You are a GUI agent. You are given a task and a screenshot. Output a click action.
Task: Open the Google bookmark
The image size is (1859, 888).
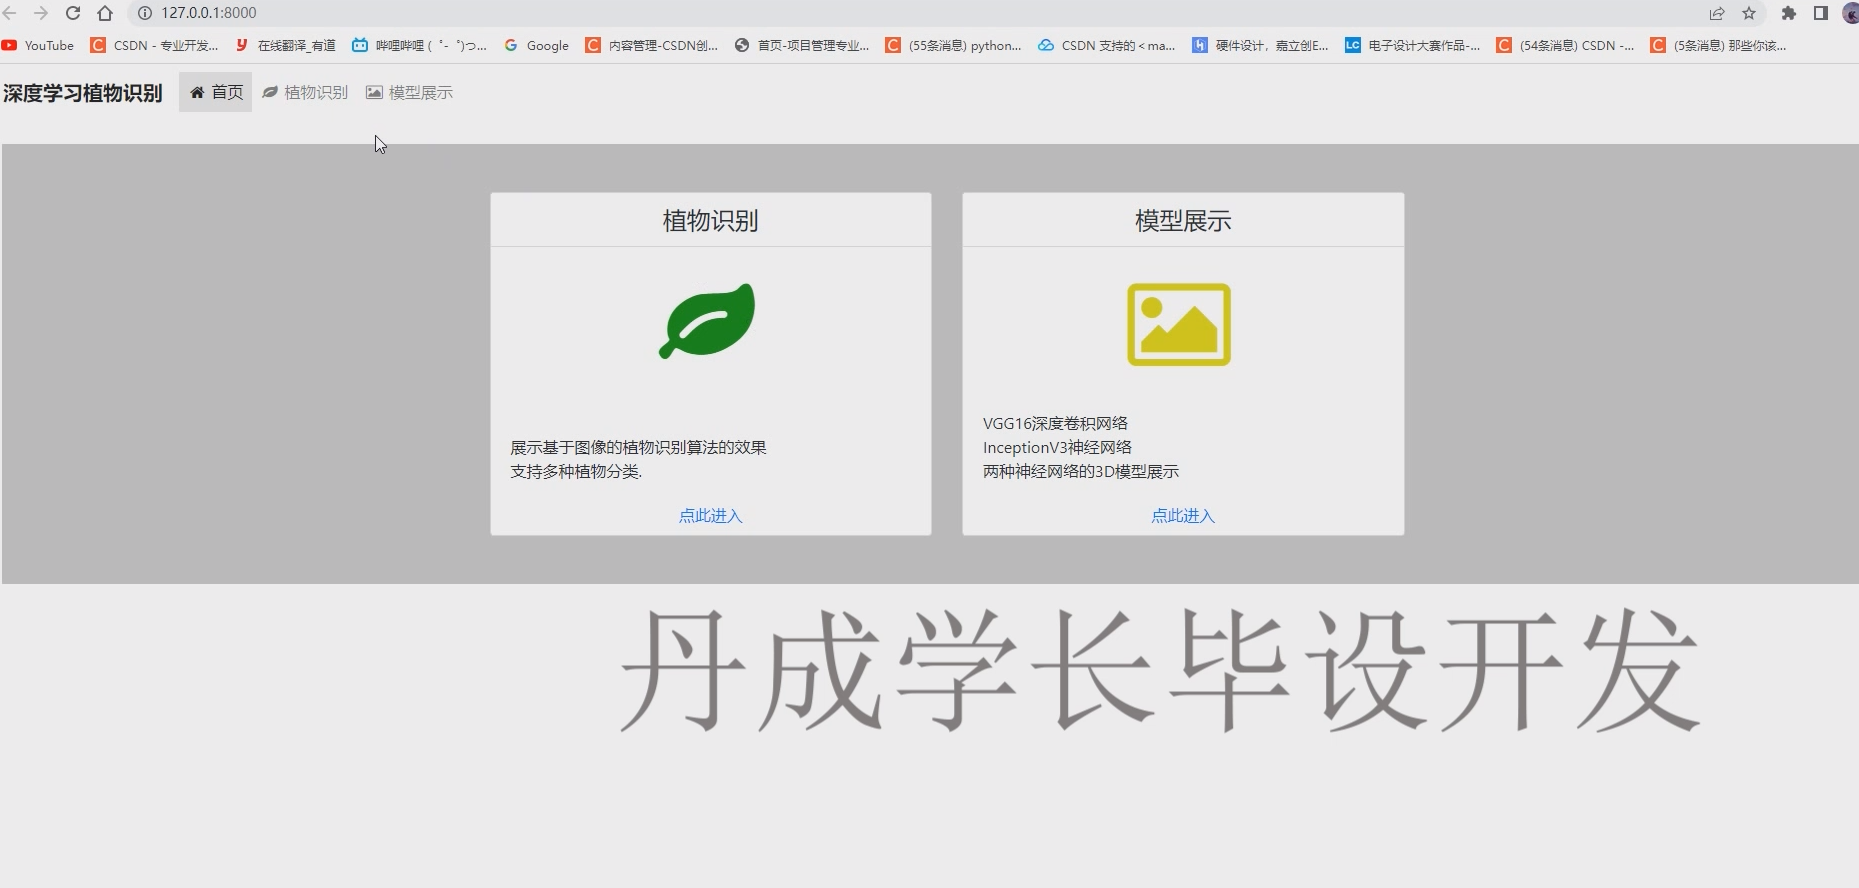click(536, 45)
